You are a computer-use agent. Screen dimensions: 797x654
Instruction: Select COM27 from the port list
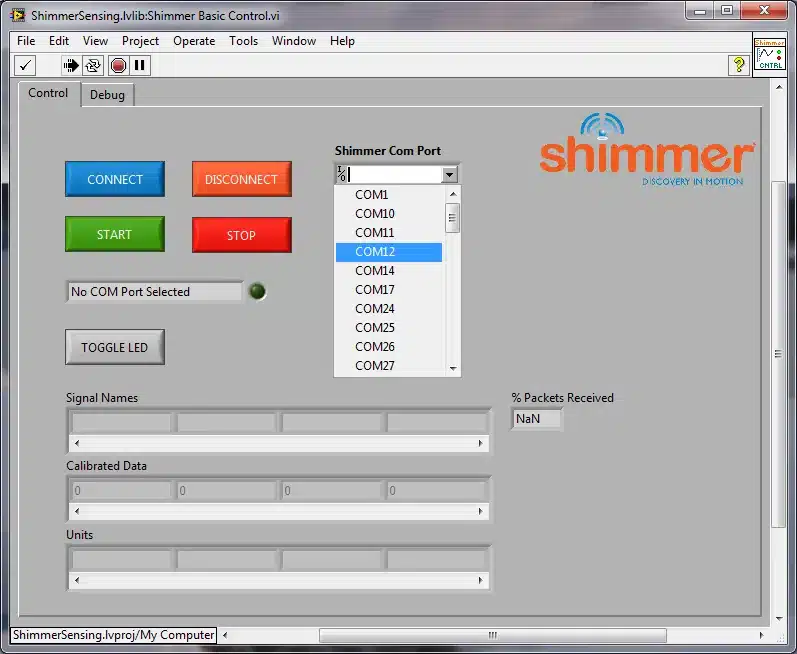389,365
